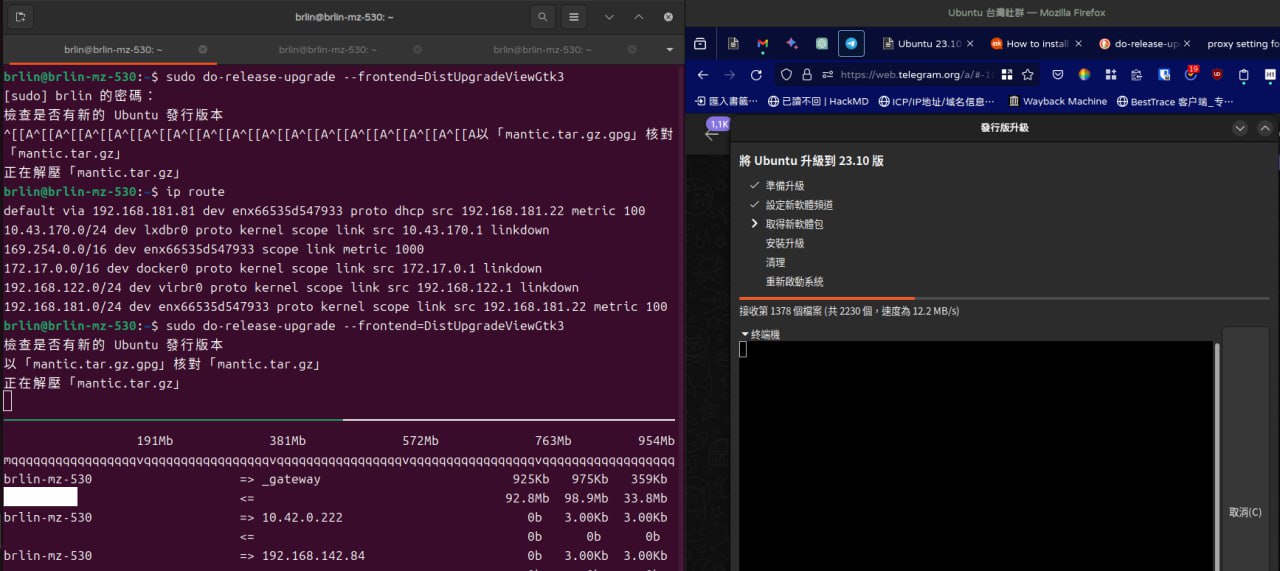Screen dimensions: 1280x571
Task: Show site security lock info
Action: [807, 75]
